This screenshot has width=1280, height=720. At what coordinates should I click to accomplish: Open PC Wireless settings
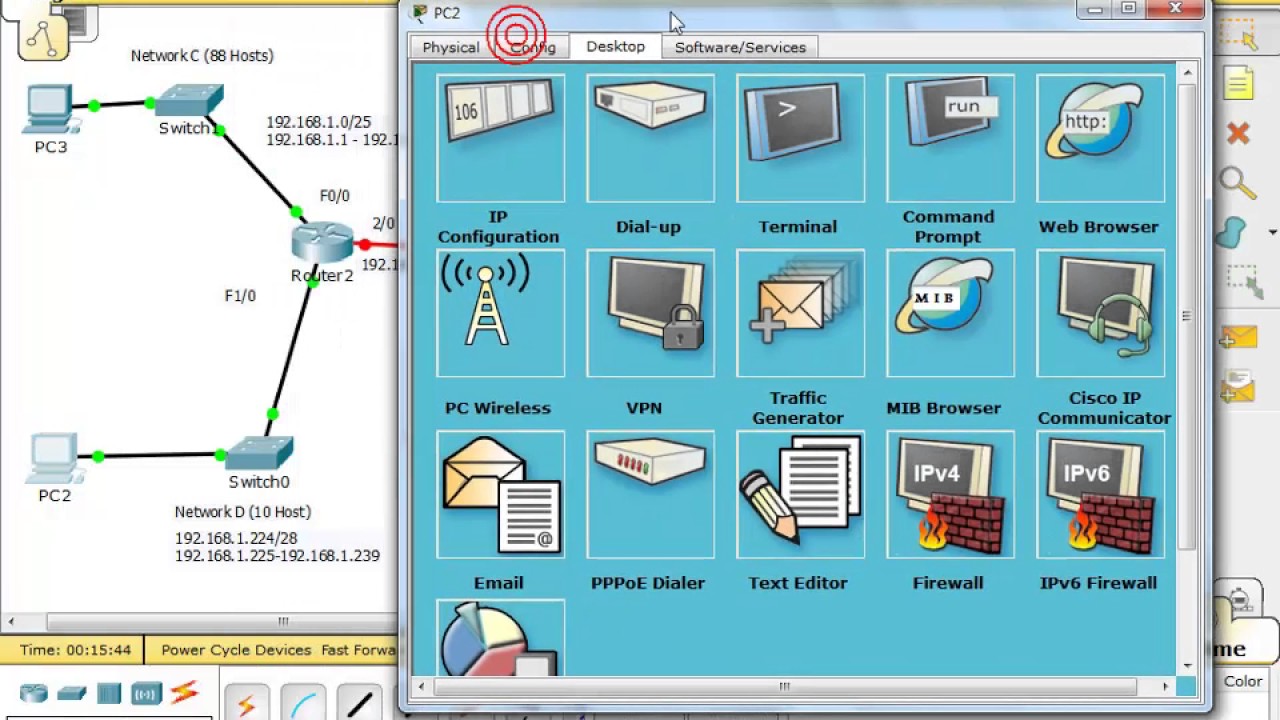[500, 313]
